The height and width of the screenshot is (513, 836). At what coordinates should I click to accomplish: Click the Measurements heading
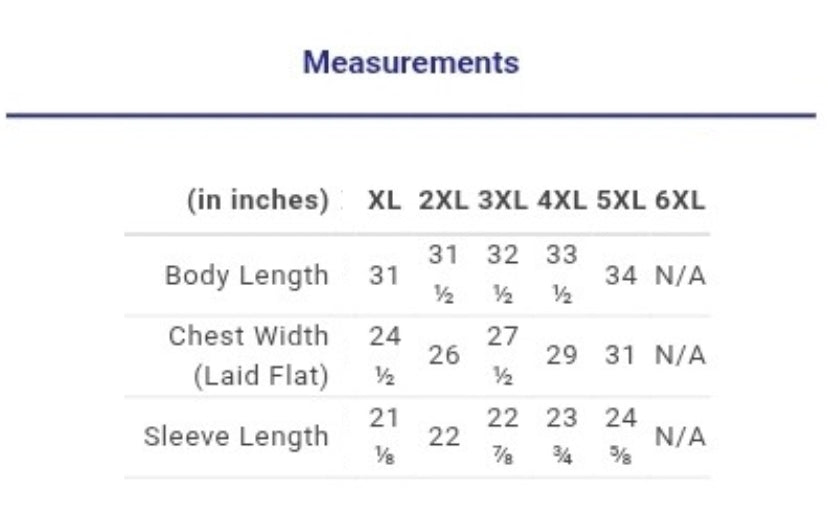point(411,62)
